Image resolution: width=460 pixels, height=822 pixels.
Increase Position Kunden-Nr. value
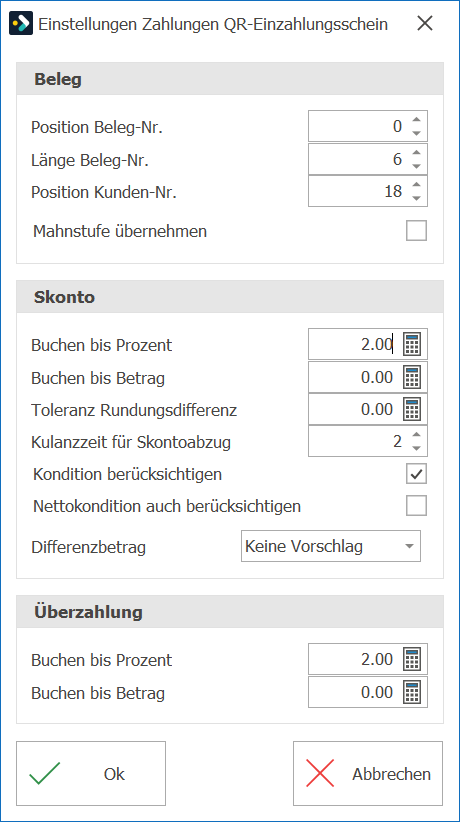click(x=416, y=185)
